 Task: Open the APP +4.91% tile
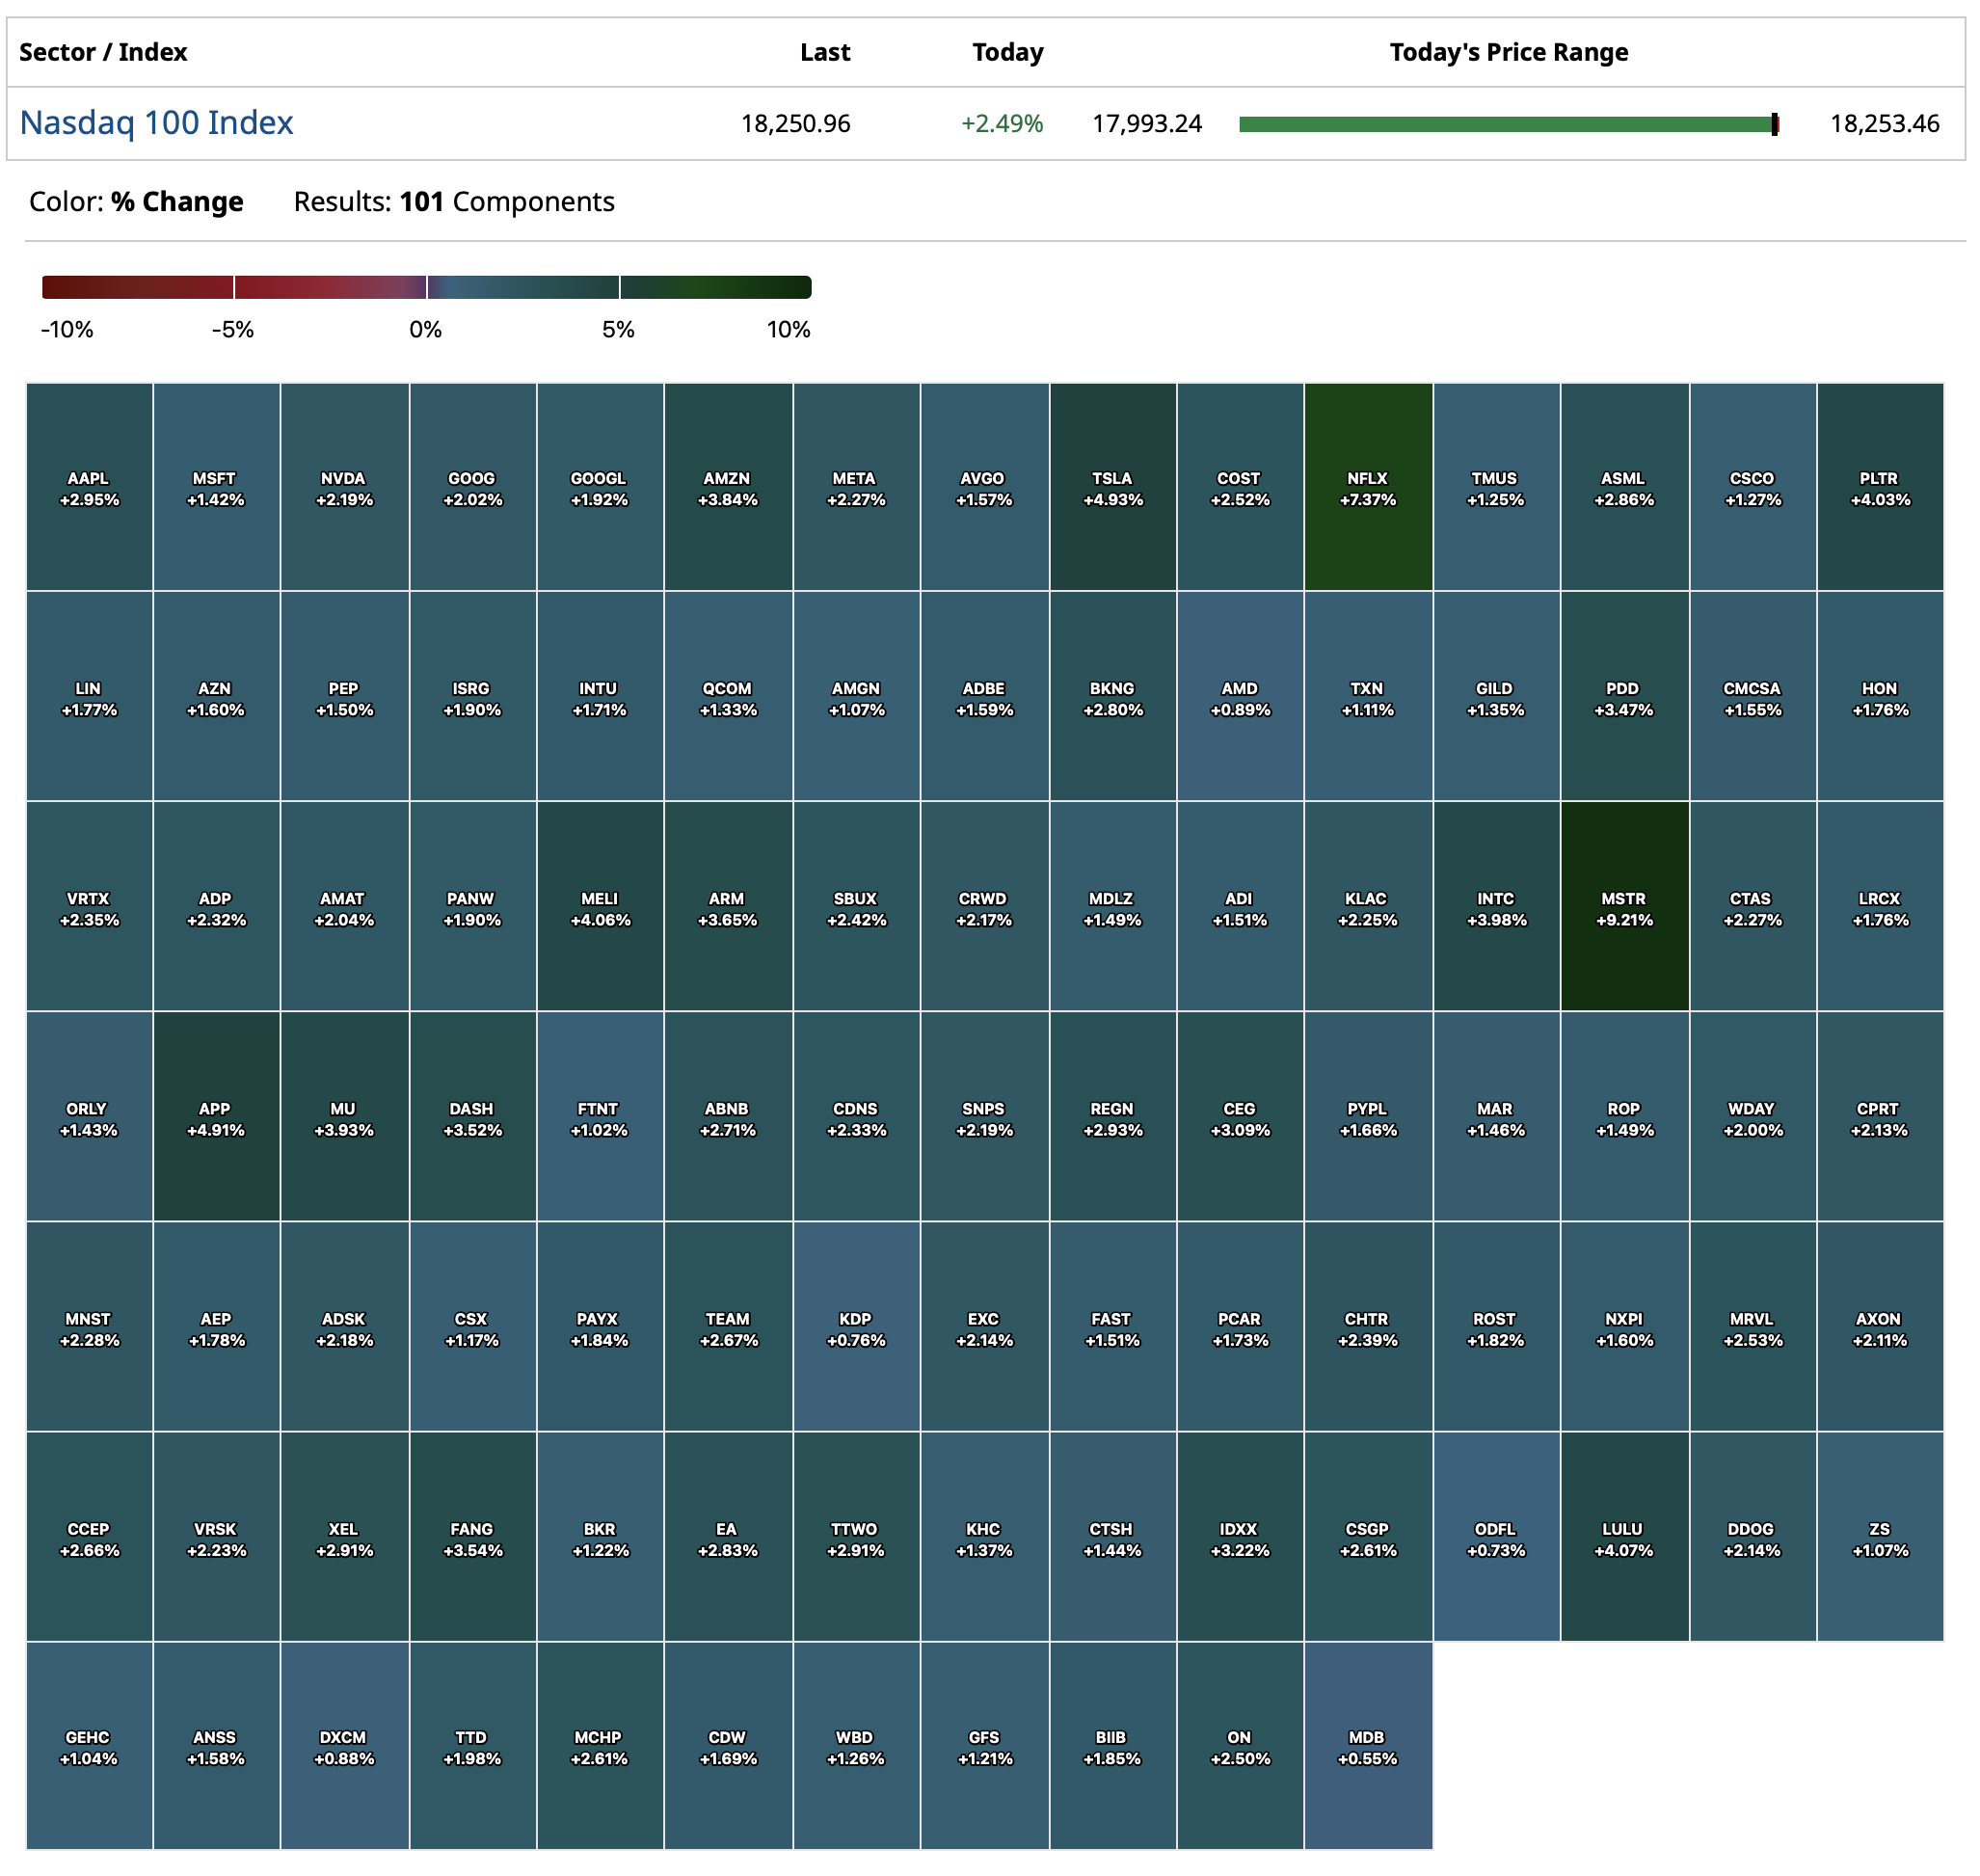pos(216,1118)
